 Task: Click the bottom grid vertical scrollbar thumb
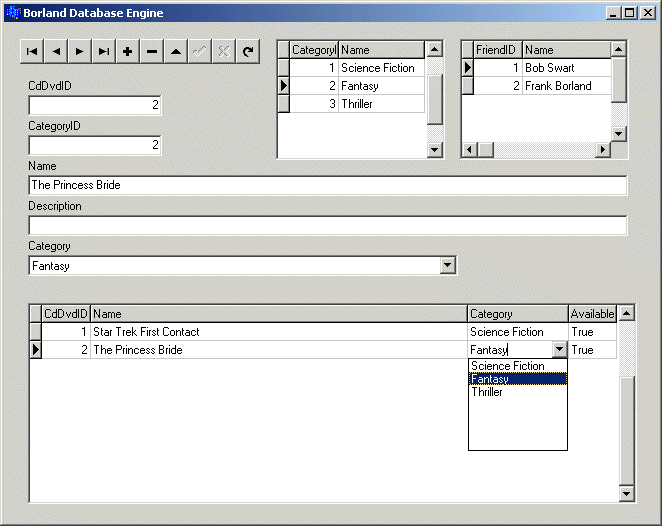tap(627, 431)
